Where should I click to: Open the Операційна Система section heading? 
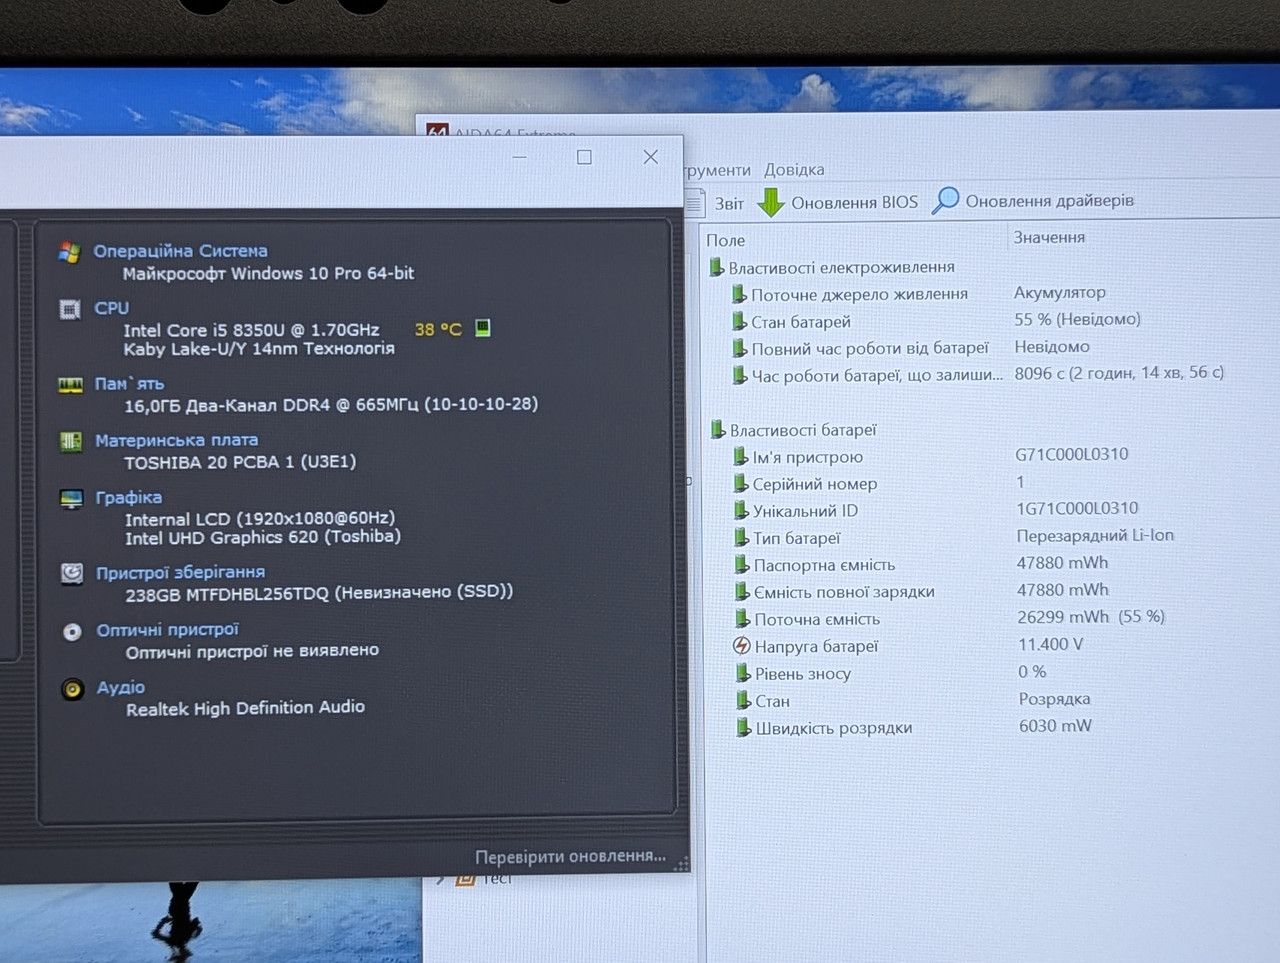(x=181, y=251)
